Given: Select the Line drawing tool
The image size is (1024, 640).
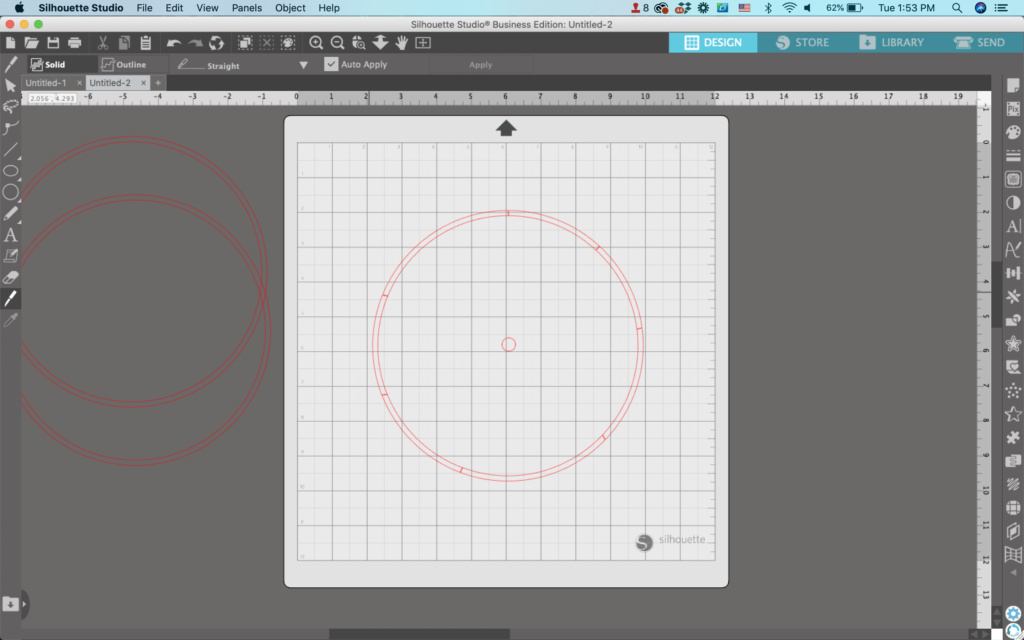Looking at the screenshot, I should tap(10, 150).
